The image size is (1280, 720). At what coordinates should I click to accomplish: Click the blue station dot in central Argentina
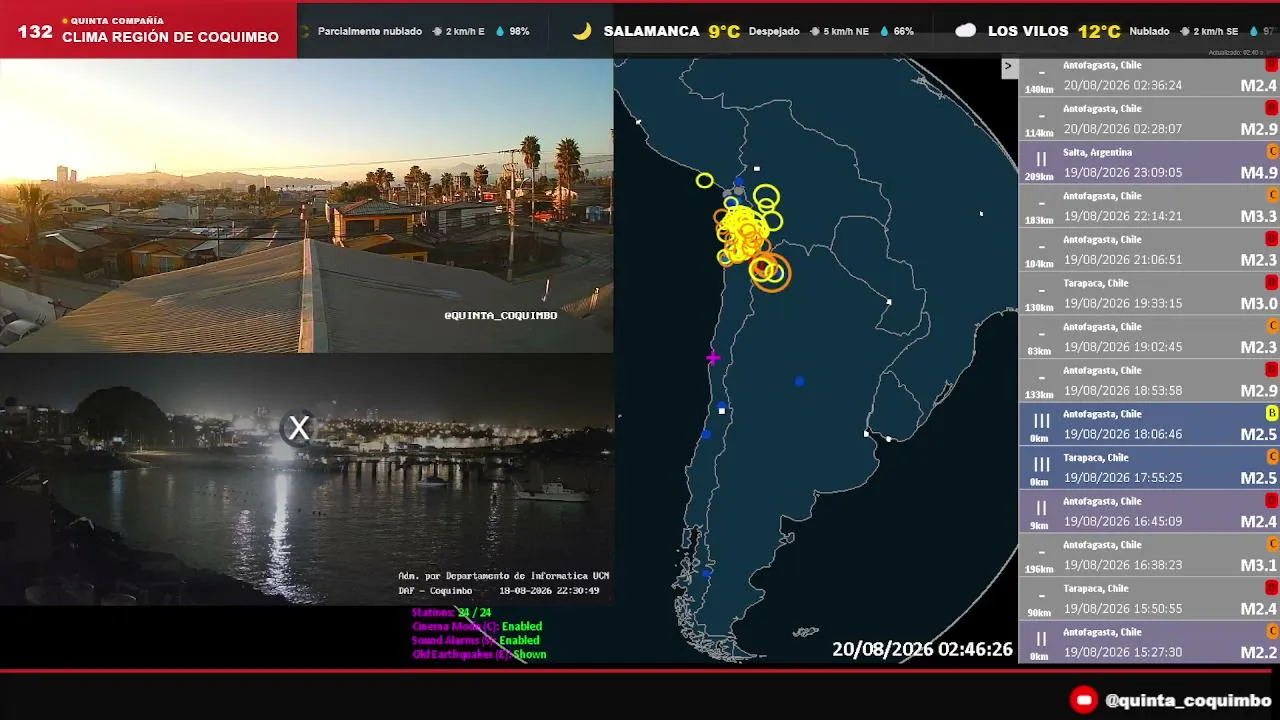point(799,381)
